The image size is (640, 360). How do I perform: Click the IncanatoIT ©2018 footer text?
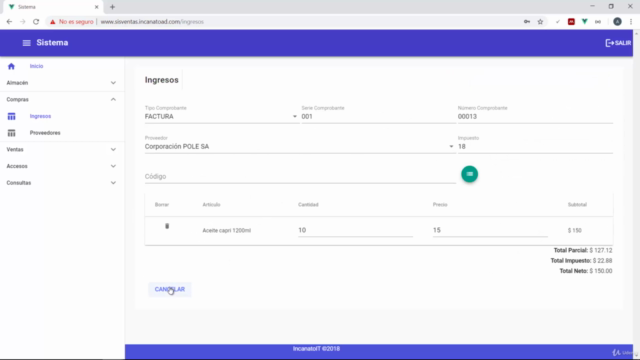316,349
